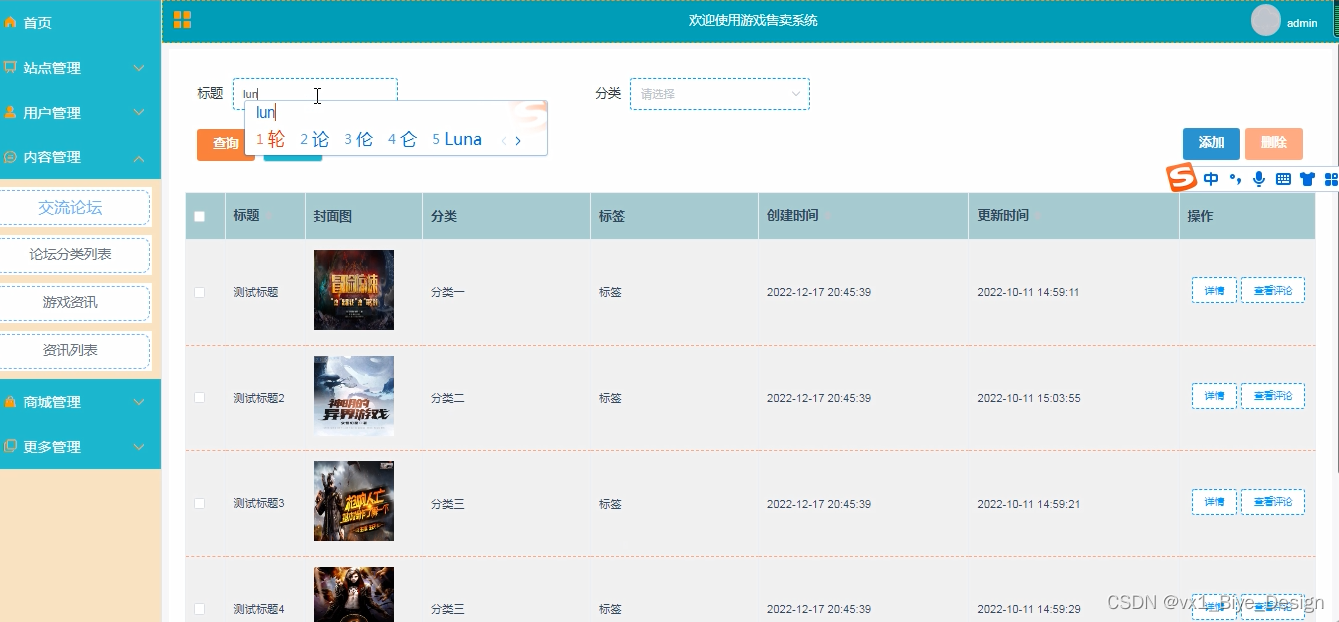Screen dimensions: 1339x622
Task: Click next page arrow in IME candidate list
Action: (518, 141)
